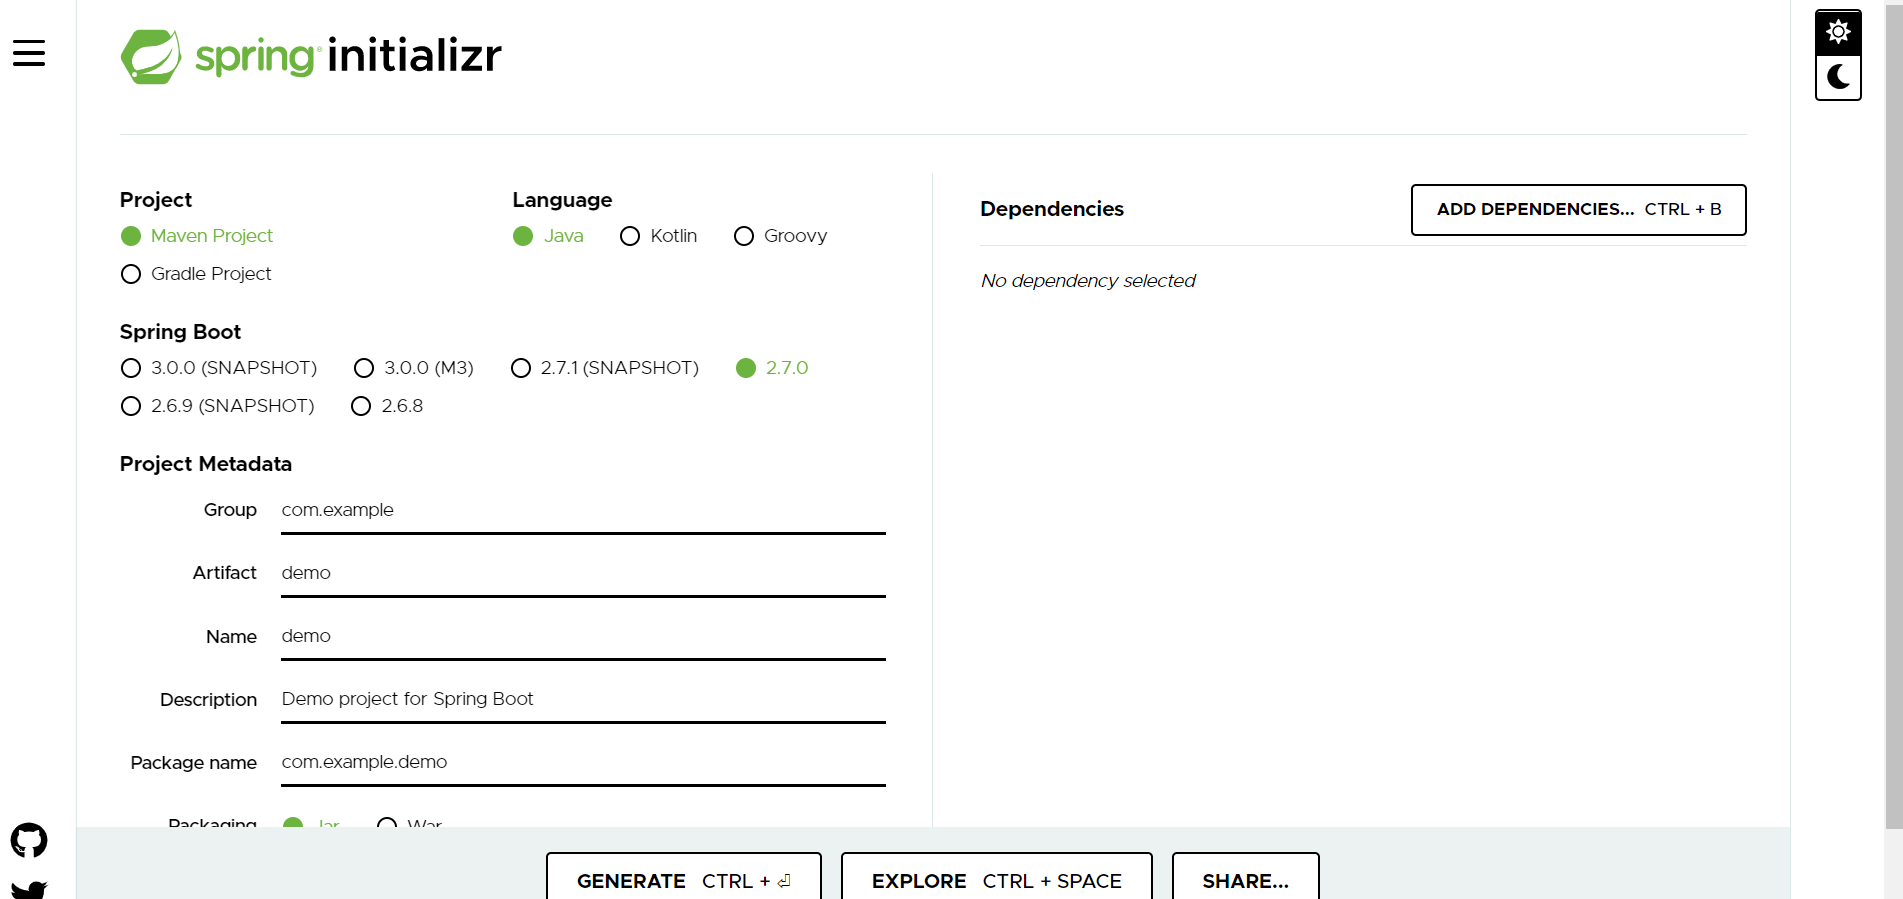Choose Kotlin language
The height and width of the screenshot is (899, 1903).
659,236
